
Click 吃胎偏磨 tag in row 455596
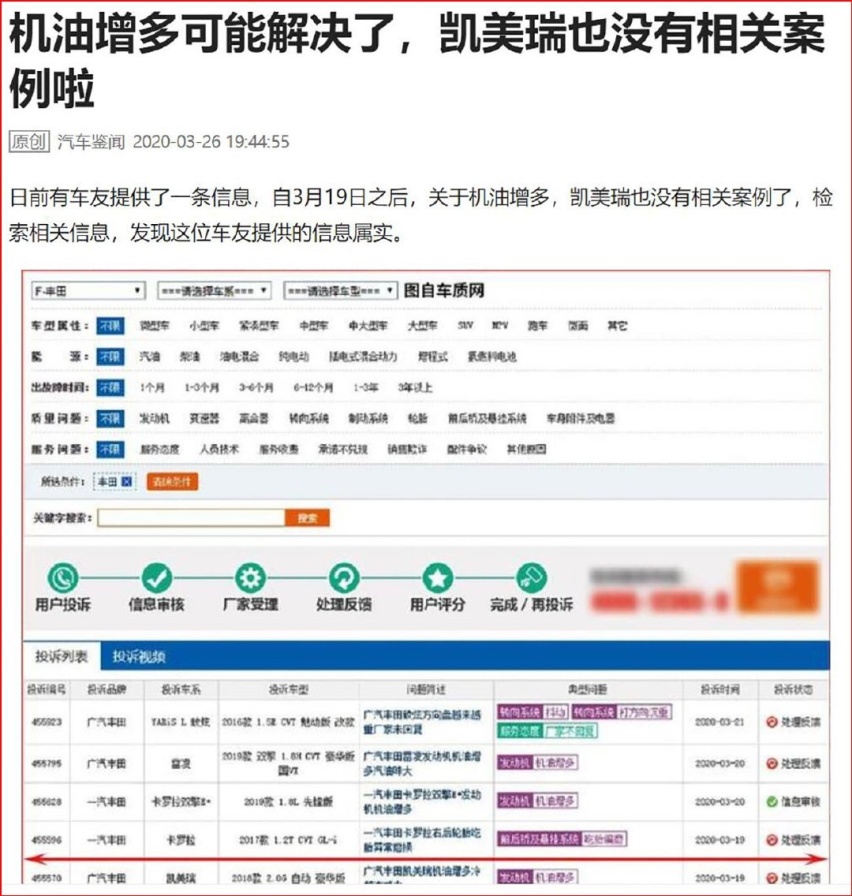[605, 839]
